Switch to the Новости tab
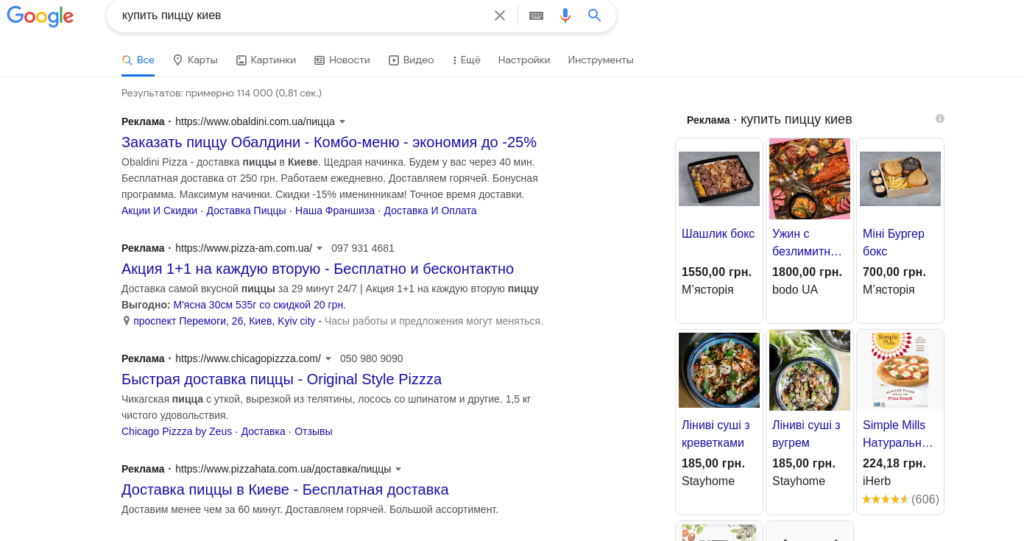1024x541 pixels. click(342, 60)
